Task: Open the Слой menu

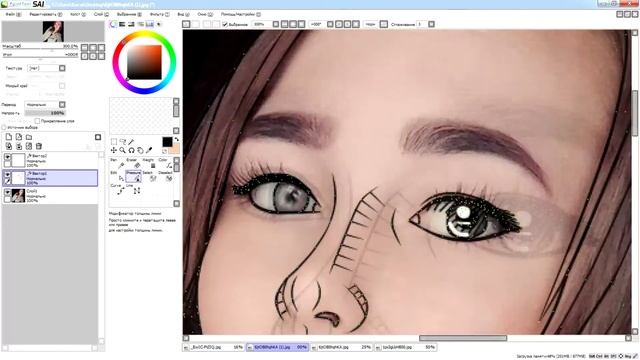Action: point(102,14)
